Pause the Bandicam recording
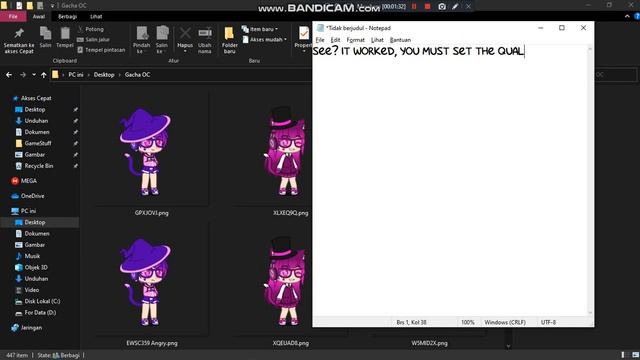Image resolution: width=640 pixels, height=360 pixels. [414, 7]
